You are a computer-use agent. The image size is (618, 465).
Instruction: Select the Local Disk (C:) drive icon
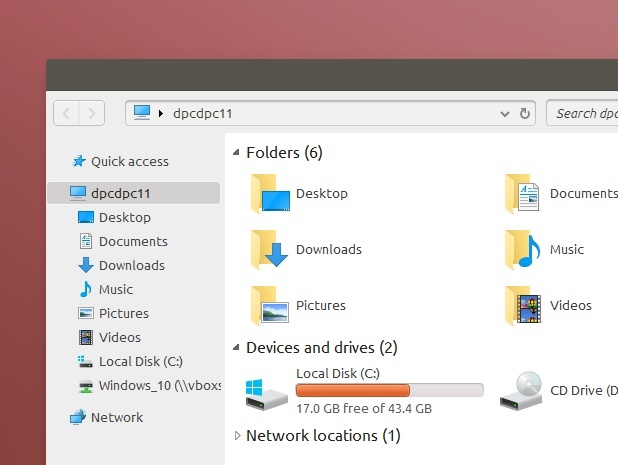point(266,394)
